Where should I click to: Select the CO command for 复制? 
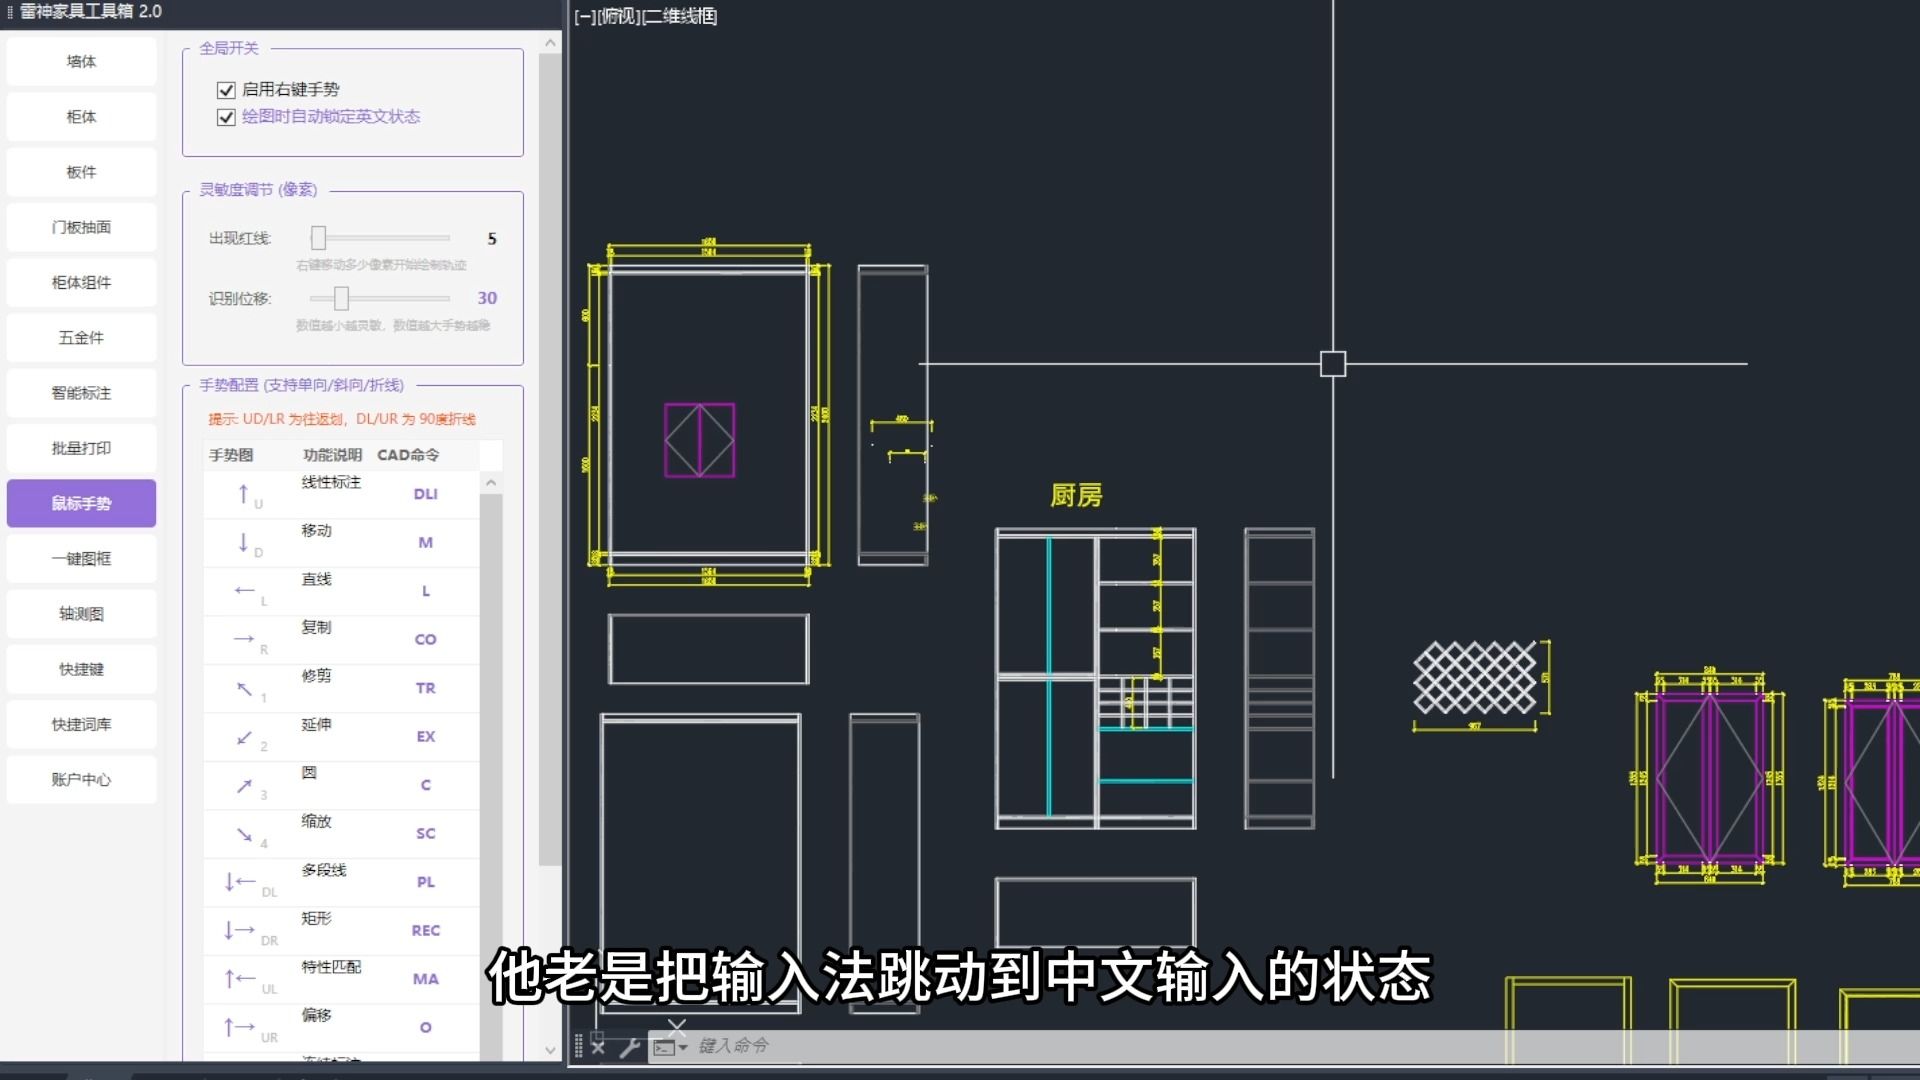click(x=425, y=639)
